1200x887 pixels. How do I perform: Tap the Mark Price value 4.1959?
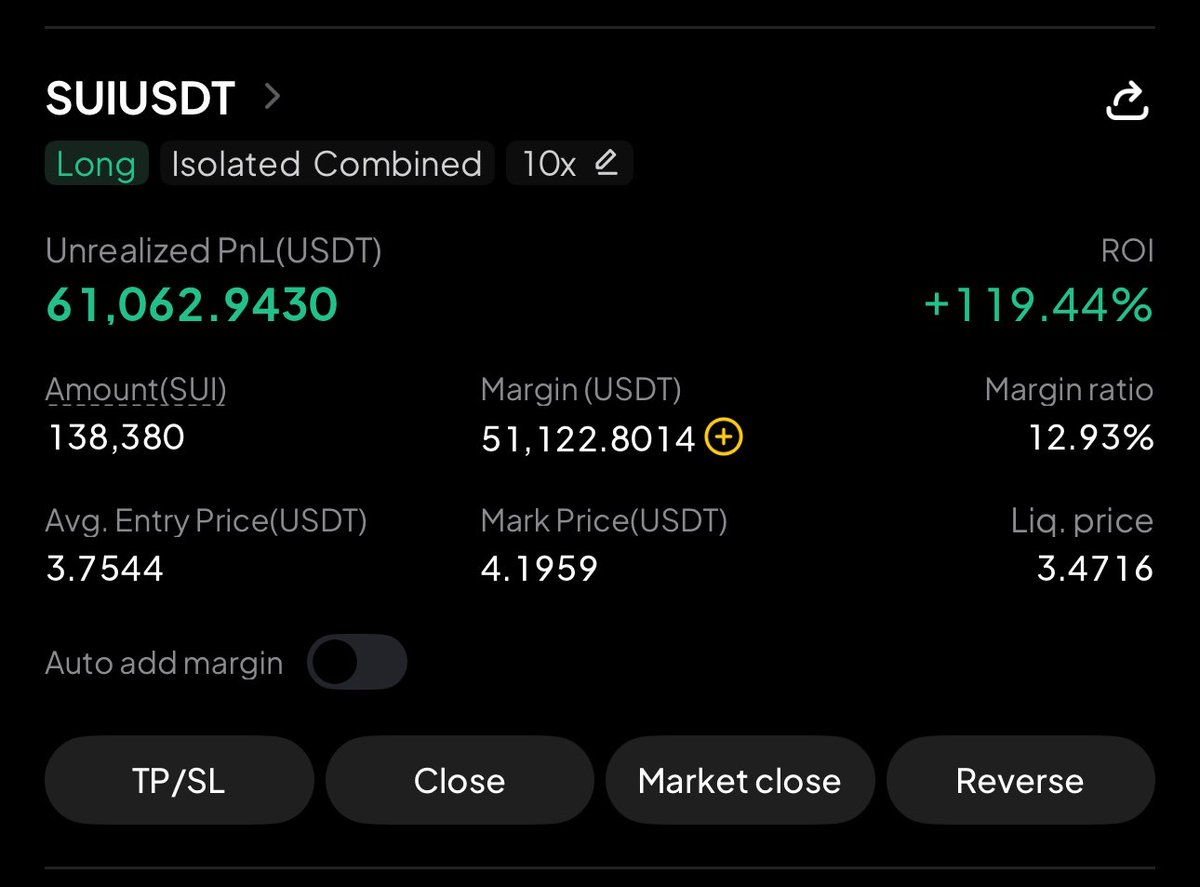pos(539,569)
